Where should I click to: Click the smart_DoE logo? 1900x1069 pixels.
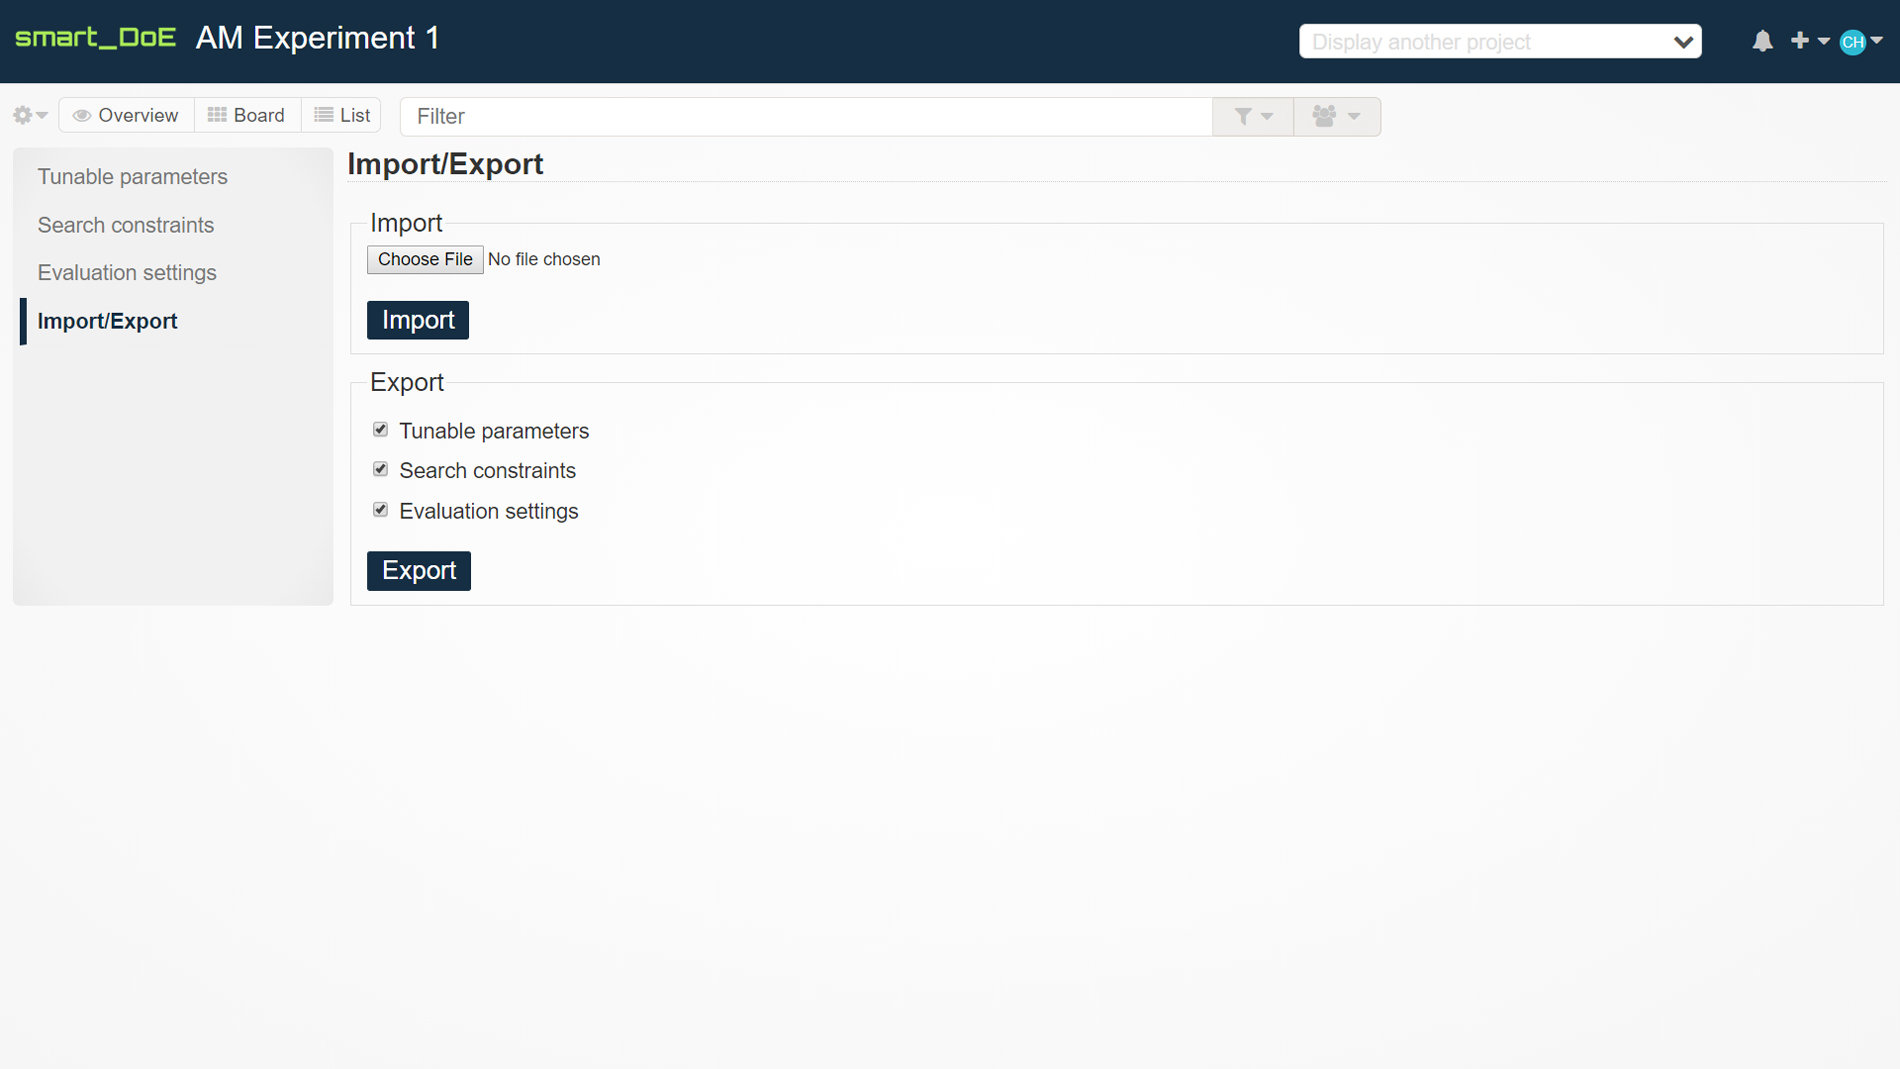click(95, 38)
